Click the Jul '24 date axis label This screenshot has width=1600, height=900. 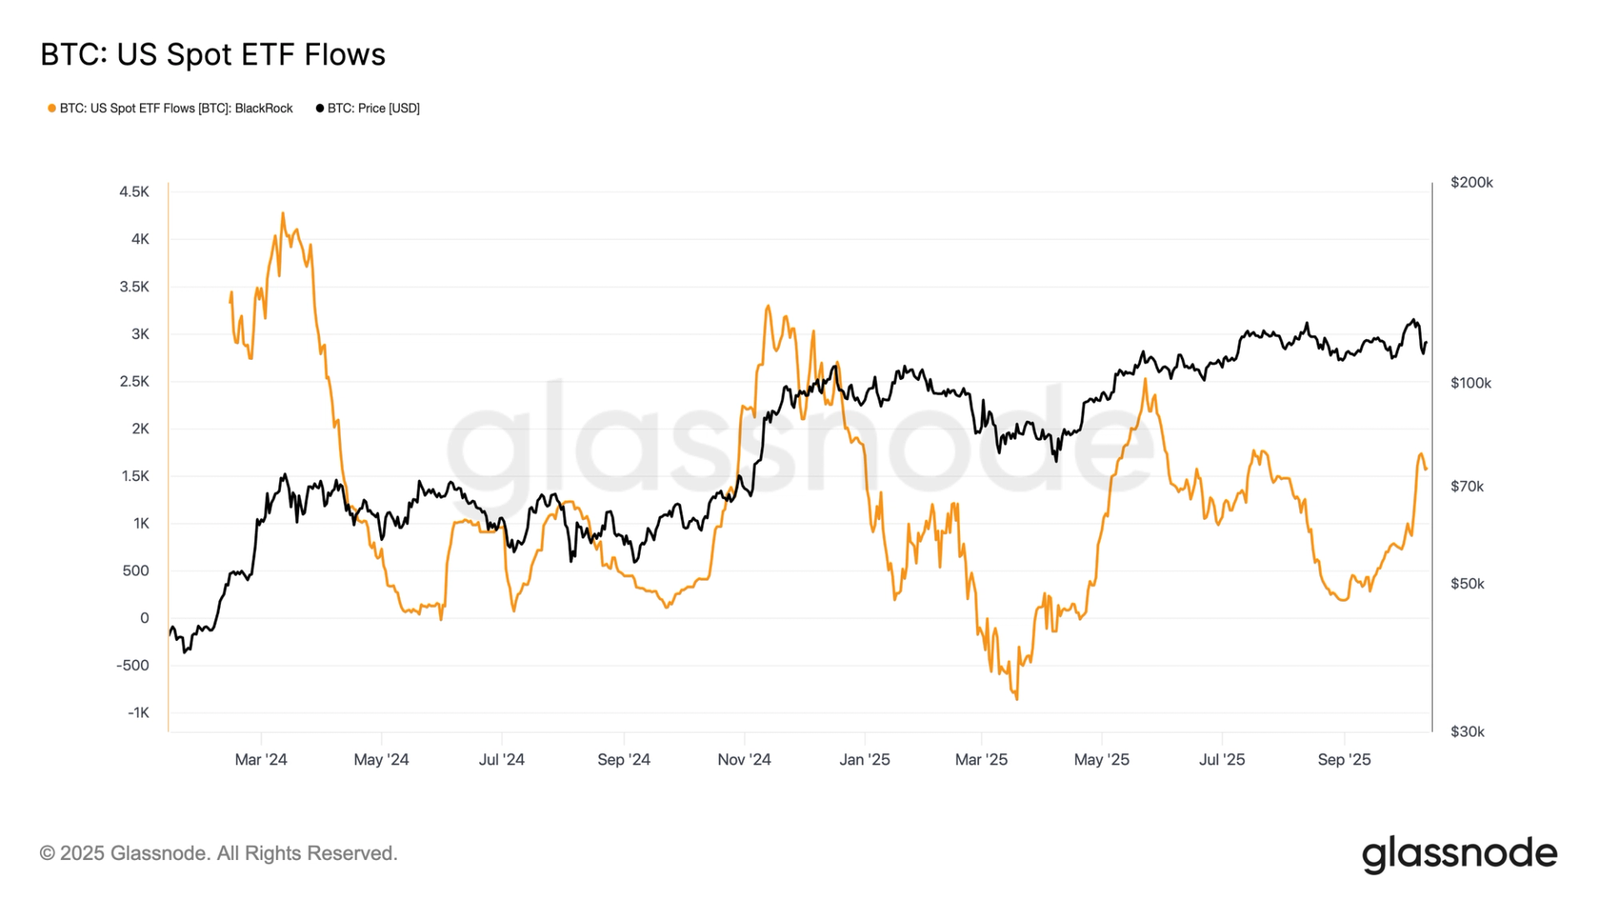click(x=501, y=760)
